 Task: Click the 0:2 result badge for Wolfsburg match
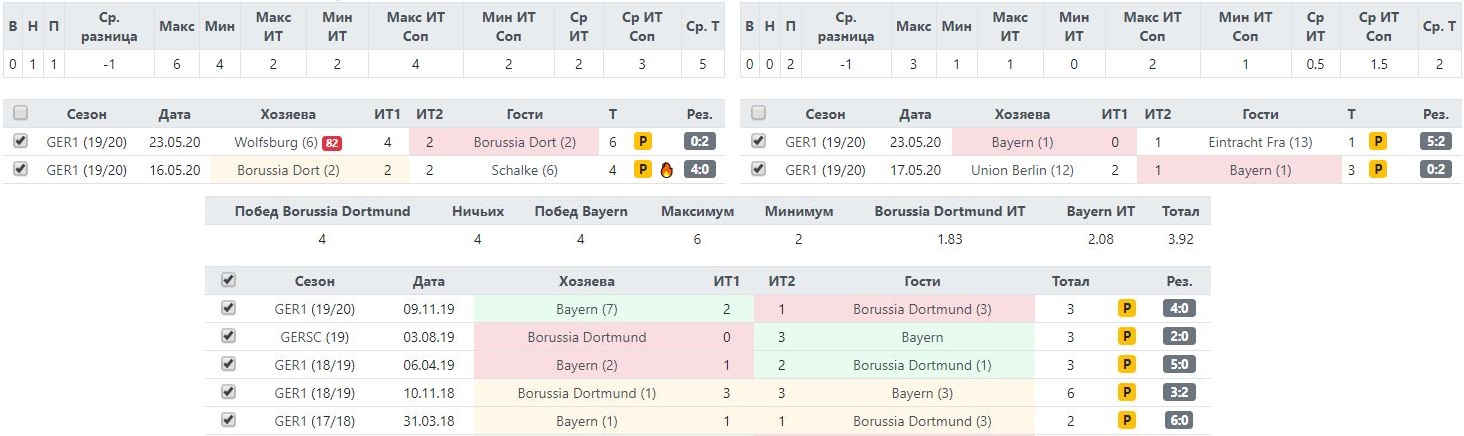point(699,142)
